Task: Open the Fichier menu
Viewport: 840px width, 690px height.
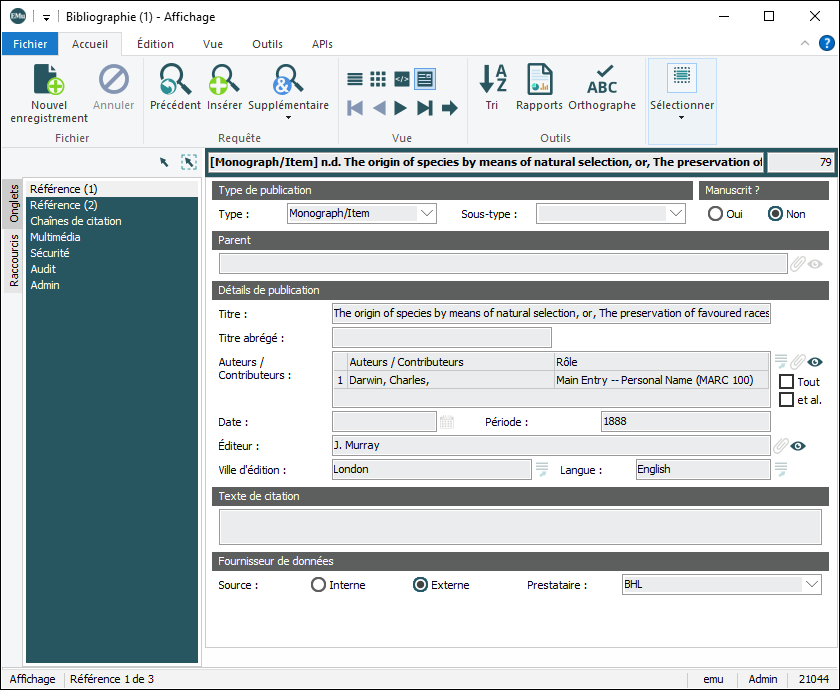Action: click(30, 44)
